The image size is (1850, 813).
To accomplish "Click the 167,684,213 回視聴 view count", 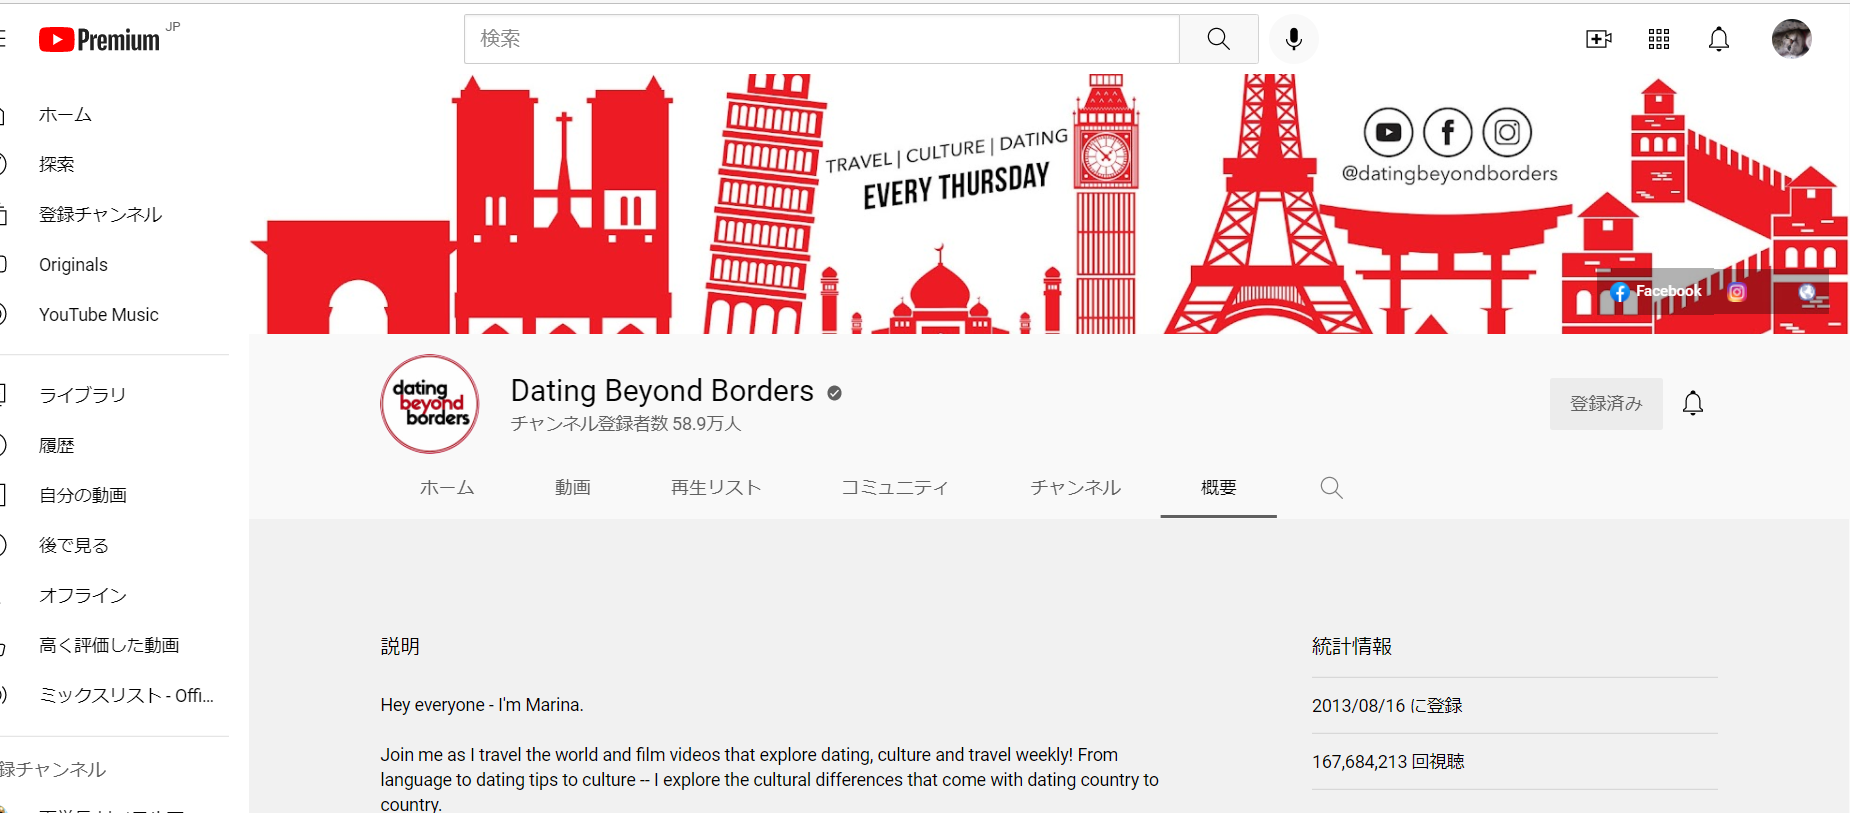I will [1388, 762].
